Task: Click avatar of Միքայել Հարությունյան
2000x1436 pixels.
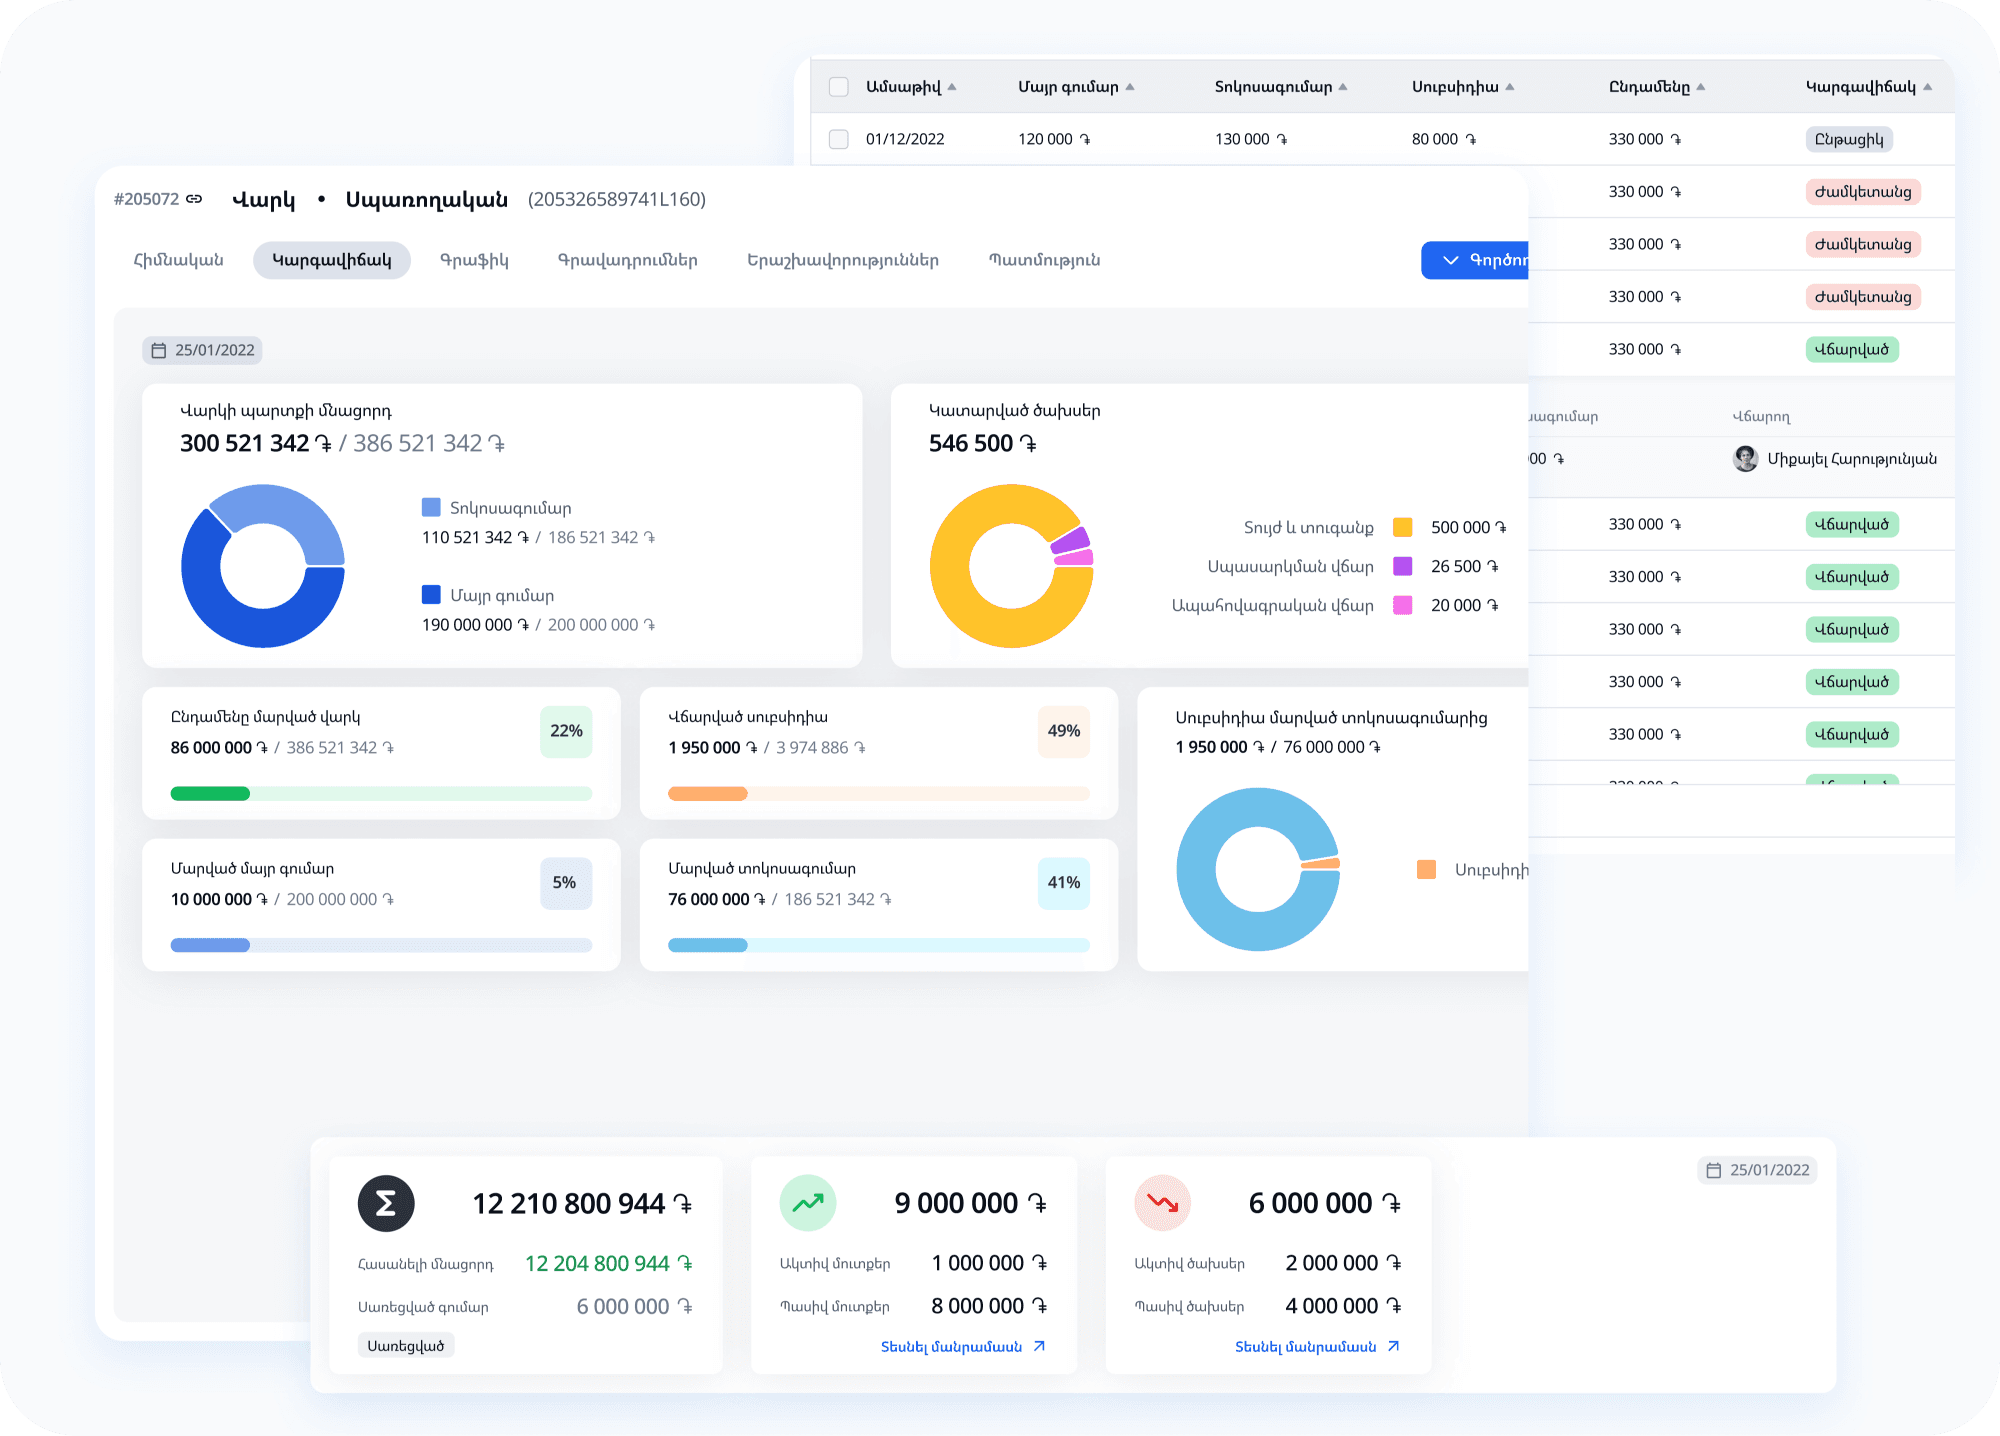Action: [1745, 459]
